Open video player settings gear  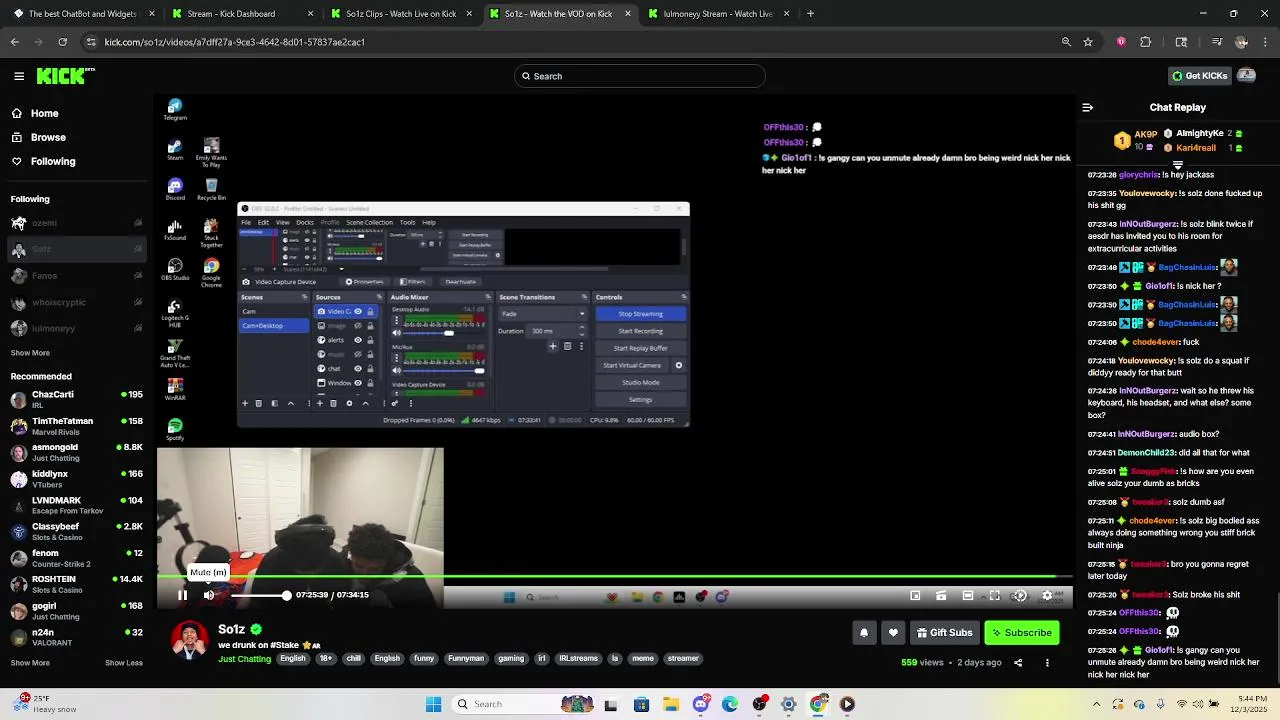point(1047,596)
